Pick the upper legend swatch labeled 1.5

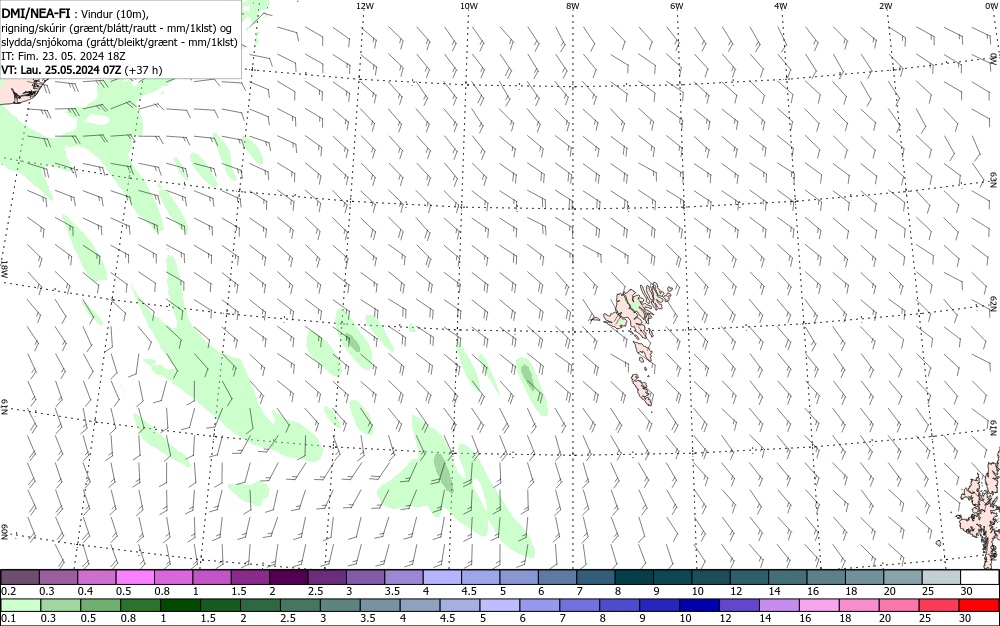(251, 578)
